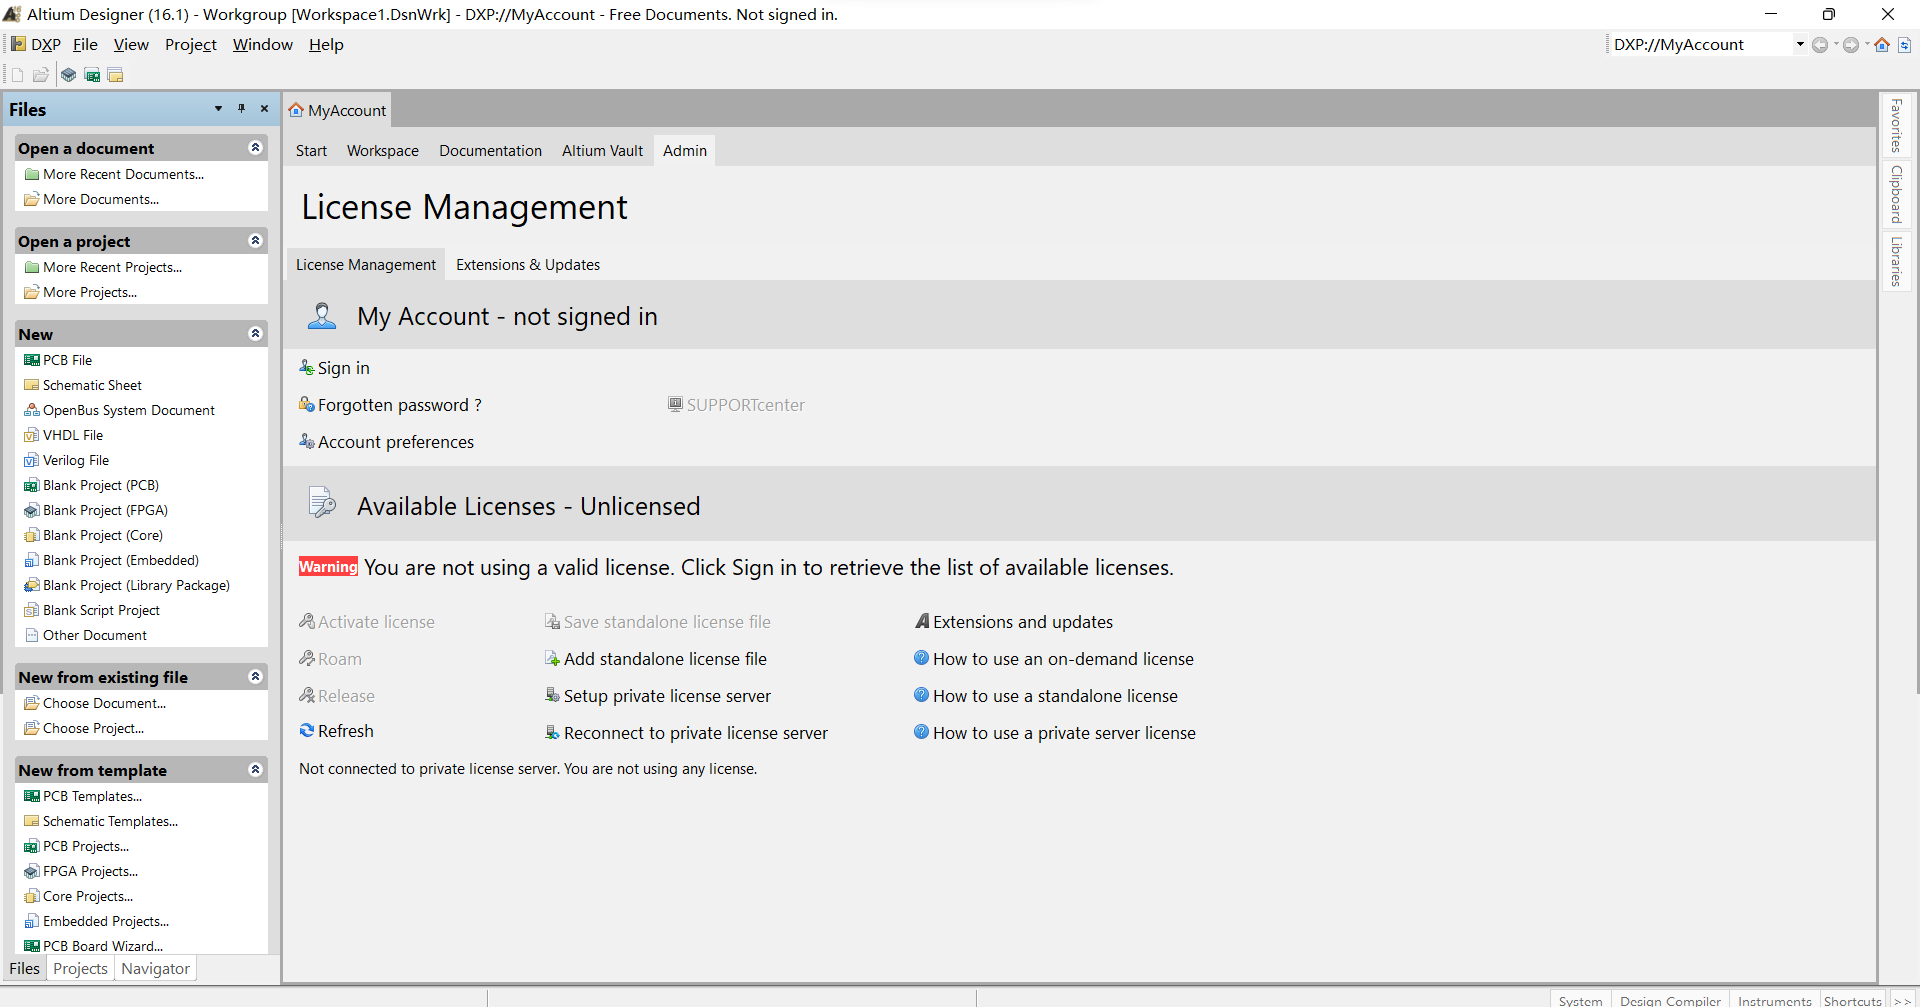Create a new PCB File
The width and height of the screenshot is (1920, 1007).
[x=58, y=360]
